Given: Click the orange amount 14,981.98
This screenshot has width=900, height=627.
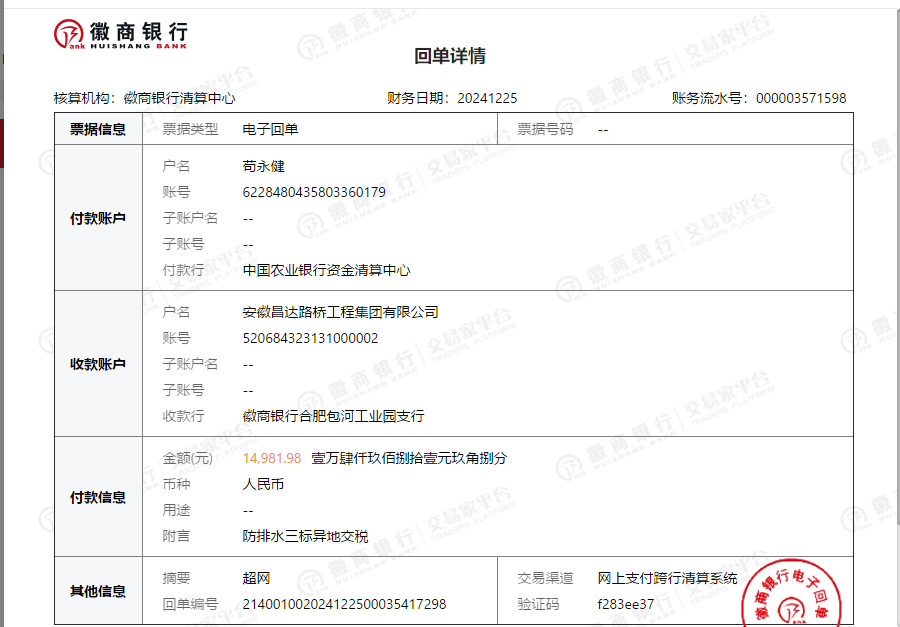Looking at the screenshot, I should coord(272,458).
